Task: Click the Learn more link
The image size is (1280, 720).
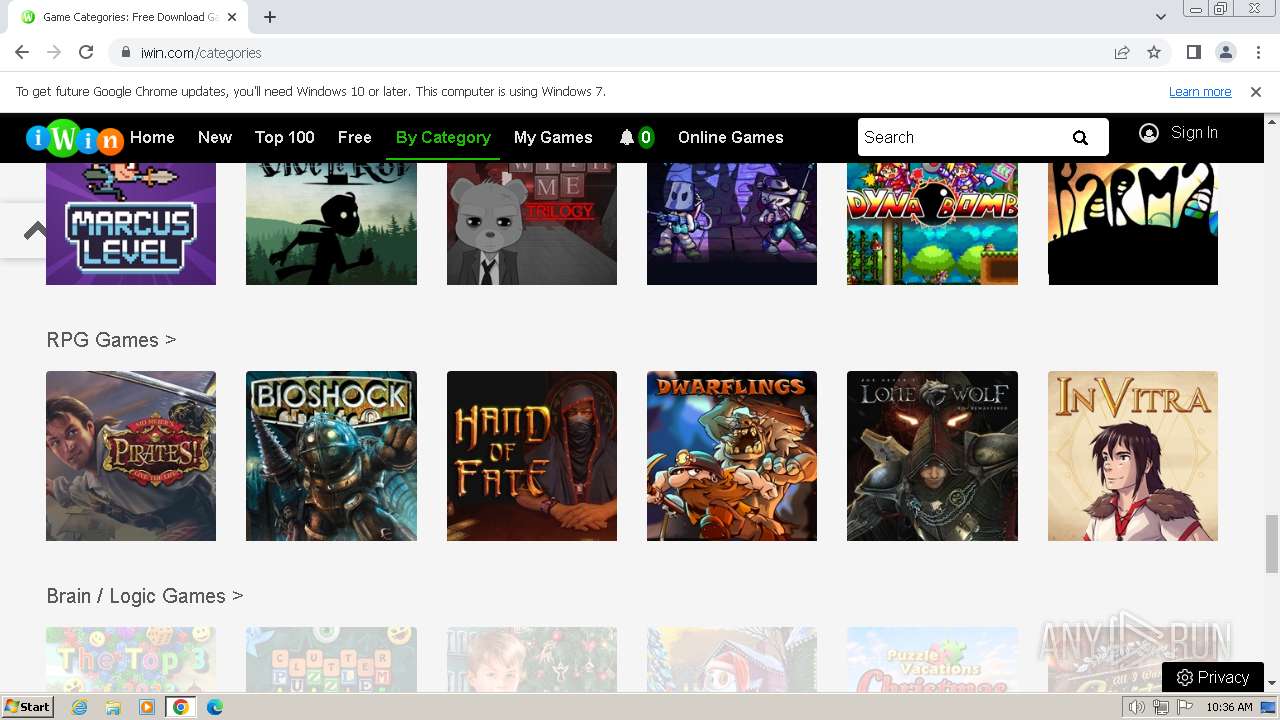Action: pyautogui.click(x=1200, y=92)
